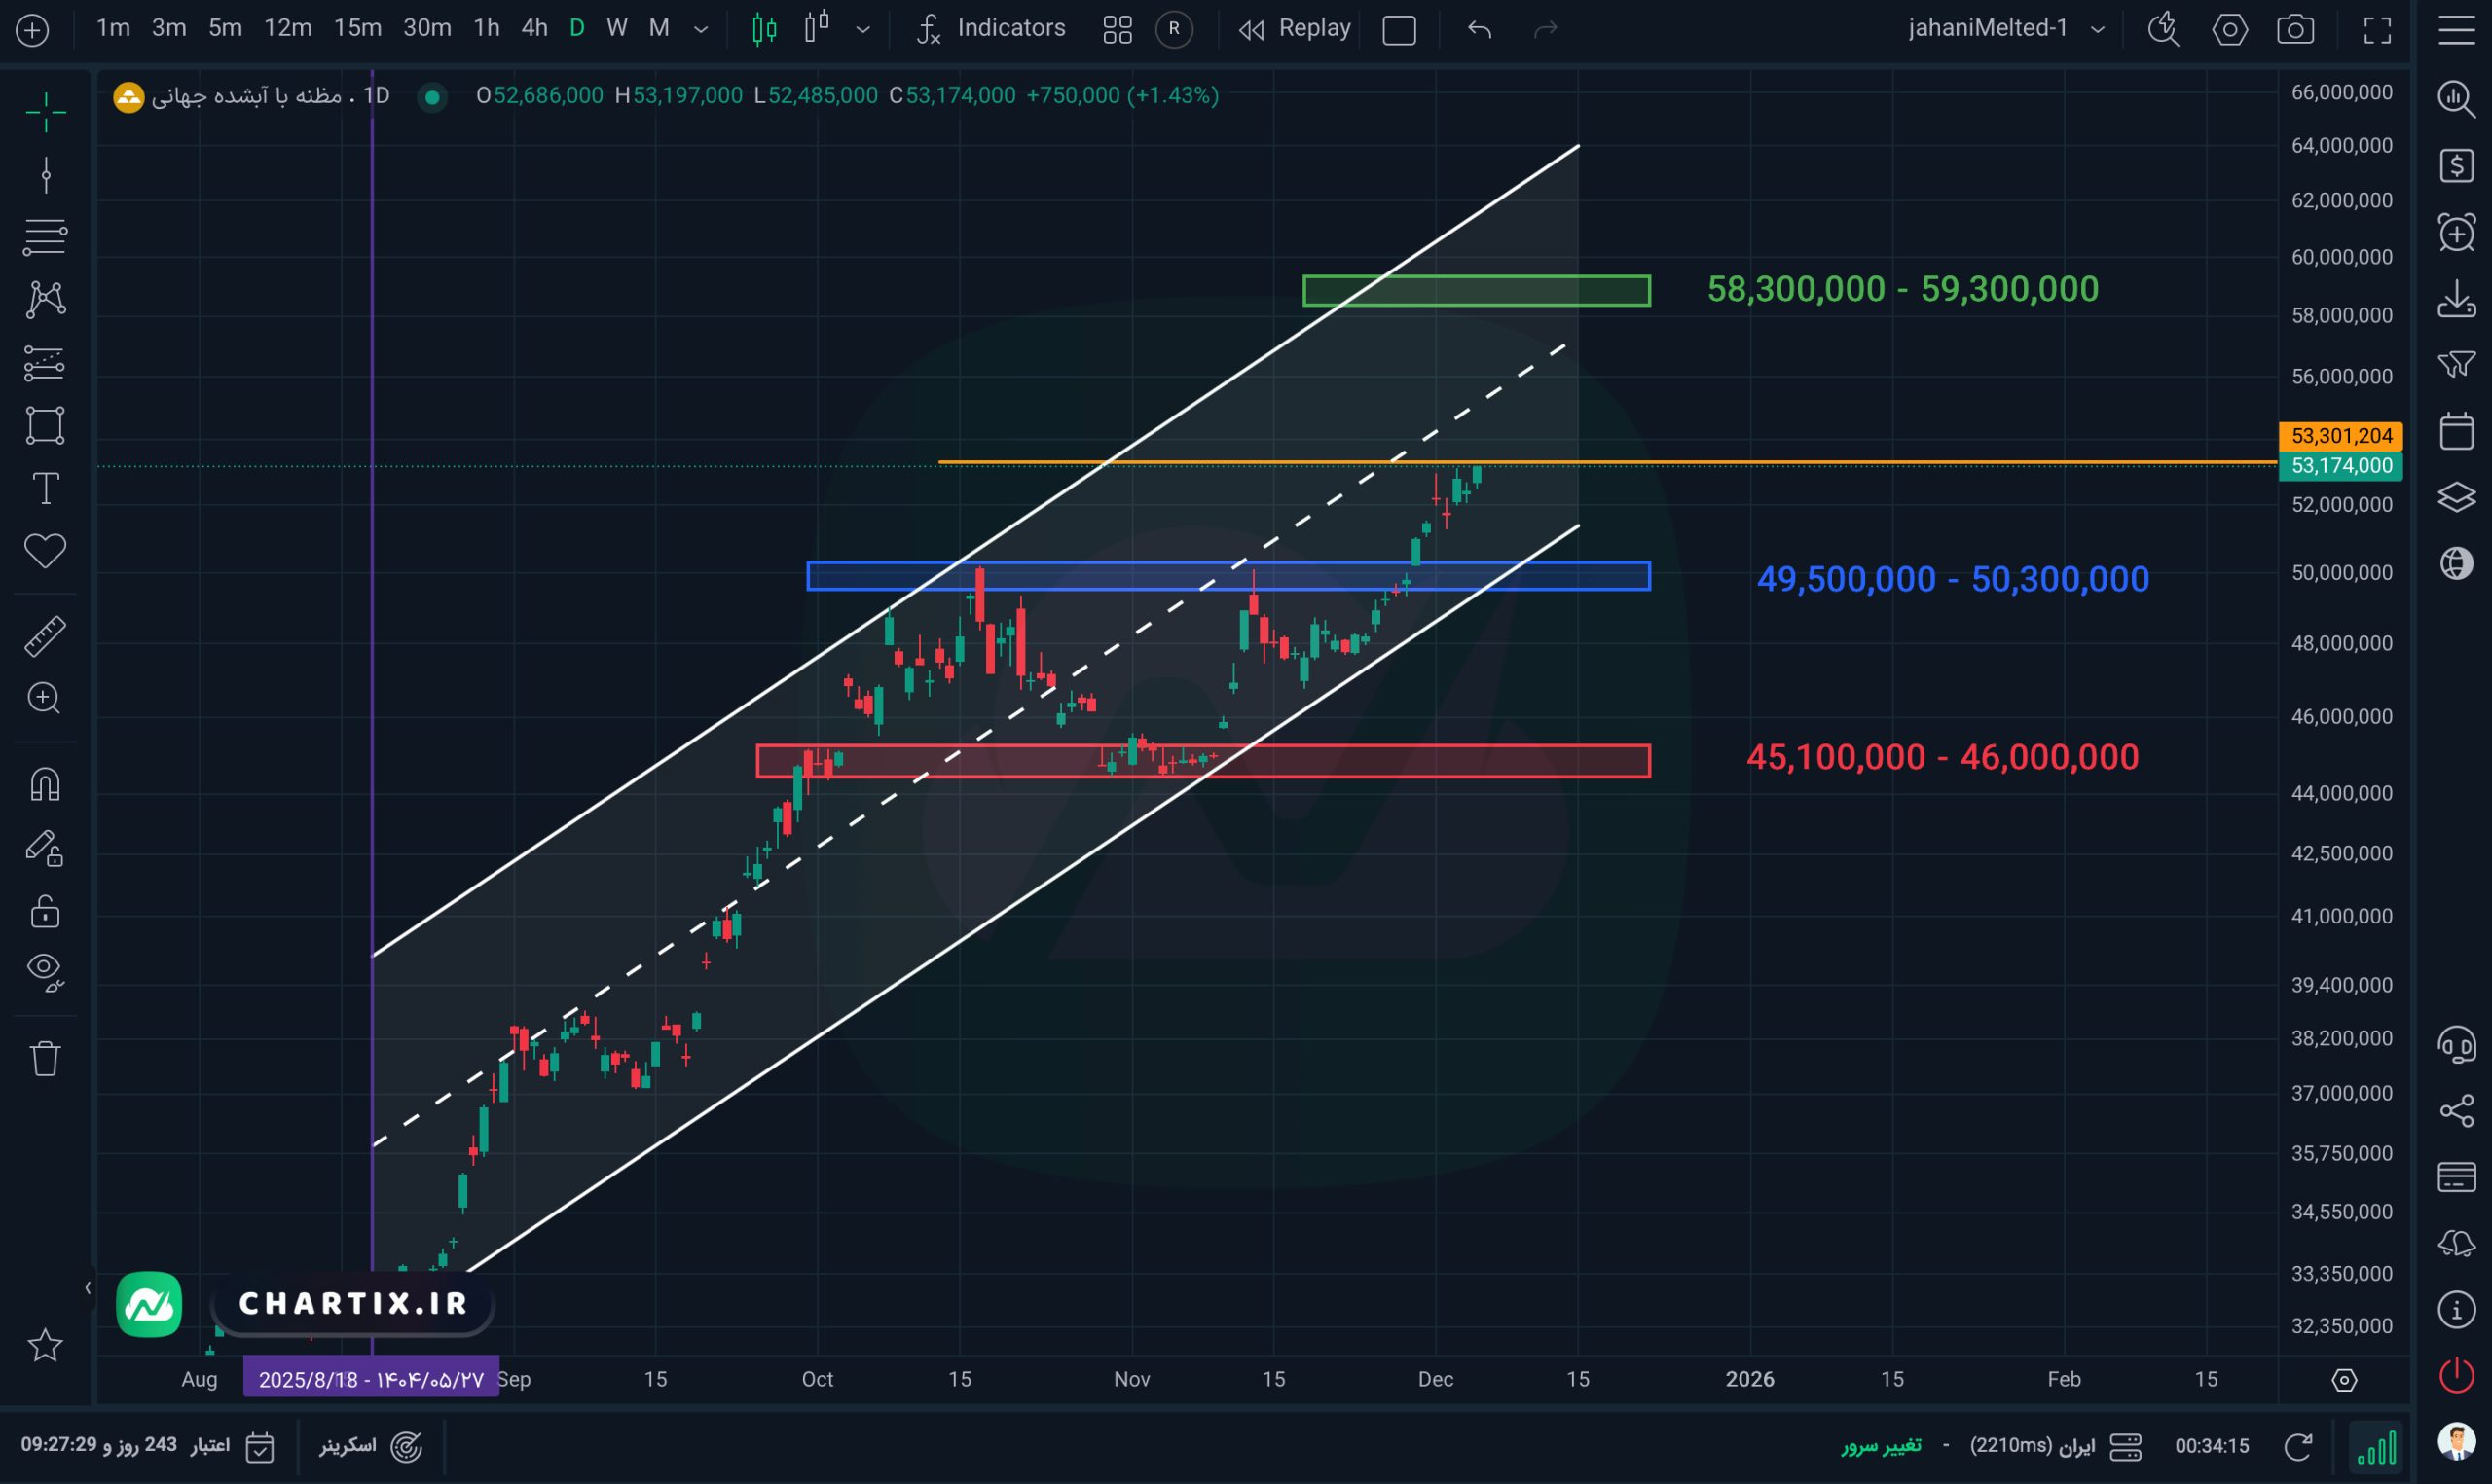Open the Fibonacci tools icon
2492x1484 pixels.
[x=45, y=237]
